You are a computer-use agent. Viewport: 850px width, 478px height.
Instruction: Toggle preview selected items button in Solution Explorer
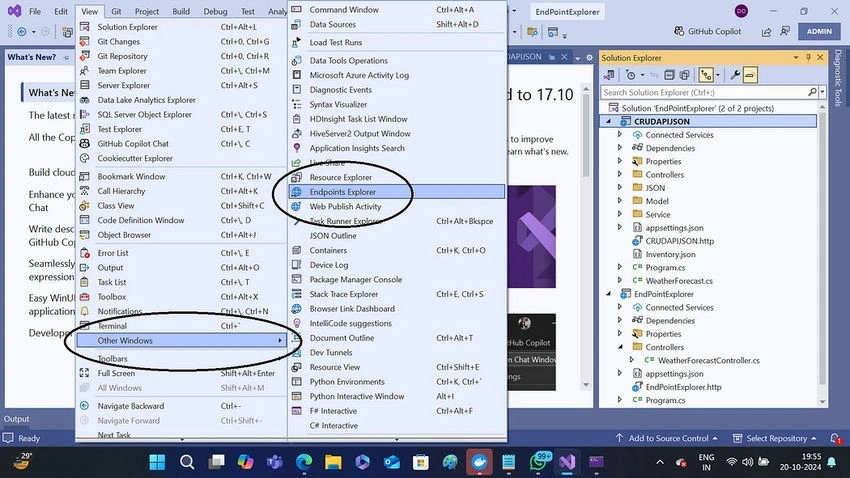(x=750, y=75)
